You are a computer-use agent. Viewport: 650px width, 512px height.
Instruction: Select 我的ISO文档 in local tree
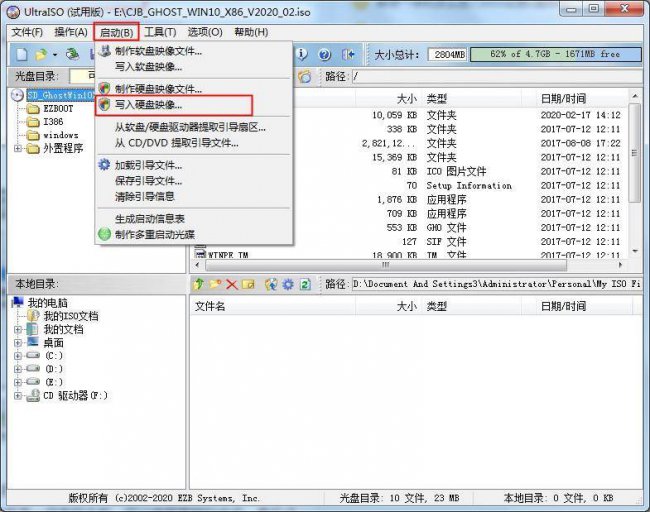point(71,316)
